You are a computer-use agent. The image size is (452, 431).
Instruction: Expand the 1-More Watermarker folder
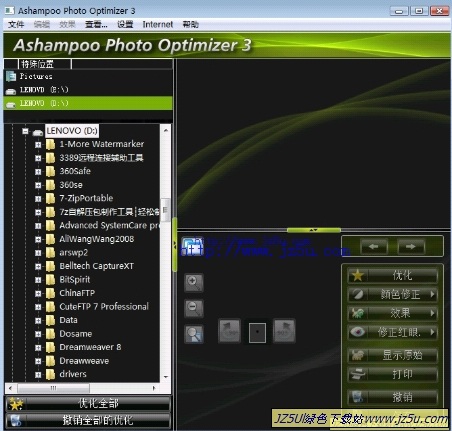point(38,145)
